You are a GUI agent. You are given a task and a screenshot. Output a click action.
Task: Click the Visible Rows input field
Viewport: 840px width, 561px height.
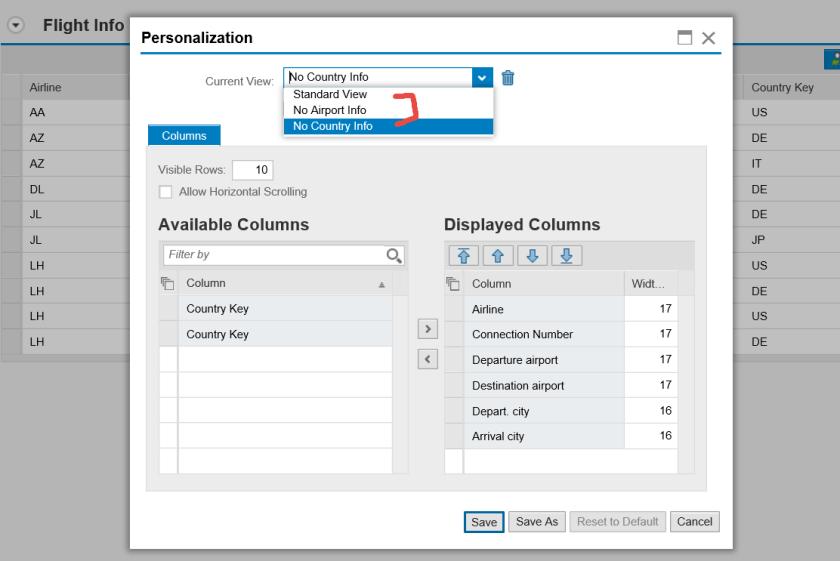click(252, 170)
